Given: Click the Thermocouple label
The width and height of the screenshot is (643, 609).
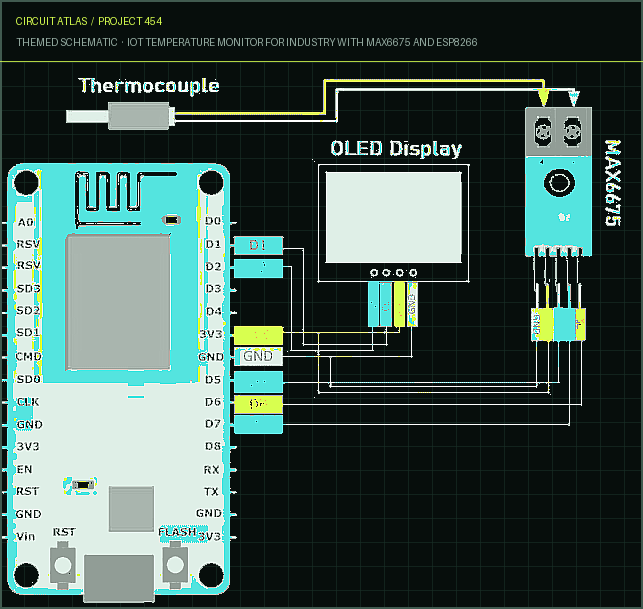Looking at the screenshot, I should click(149, 86).
